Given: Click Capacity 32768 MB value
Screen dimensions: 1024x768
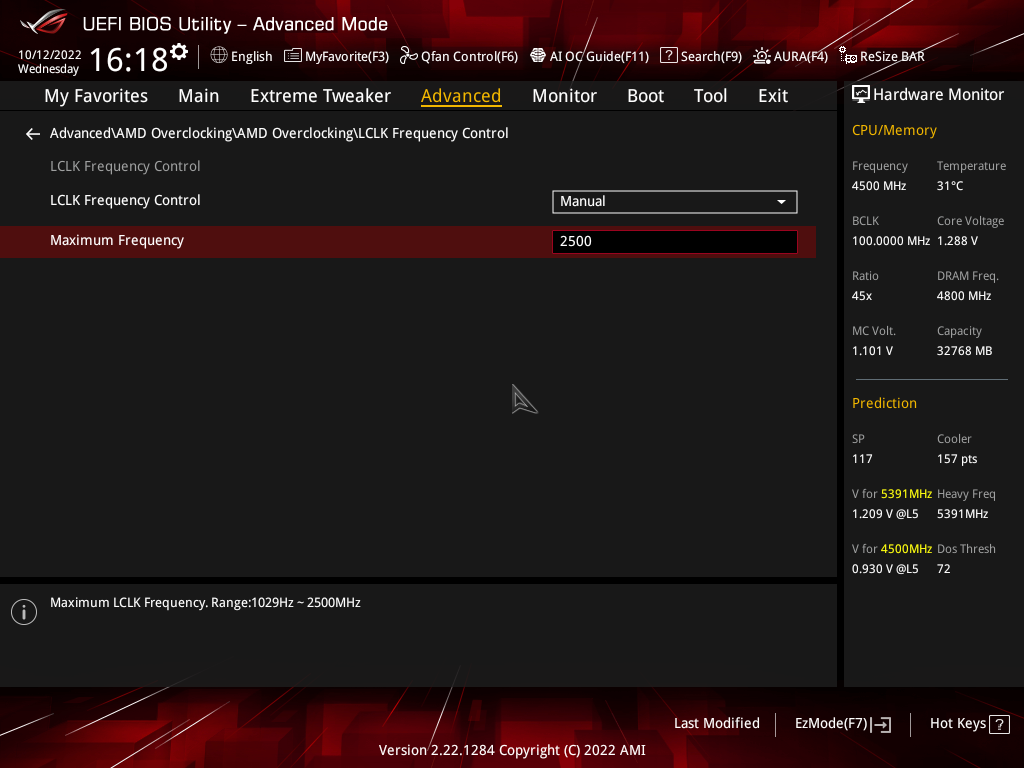Looking at the screenshot, I should point(964,351).
